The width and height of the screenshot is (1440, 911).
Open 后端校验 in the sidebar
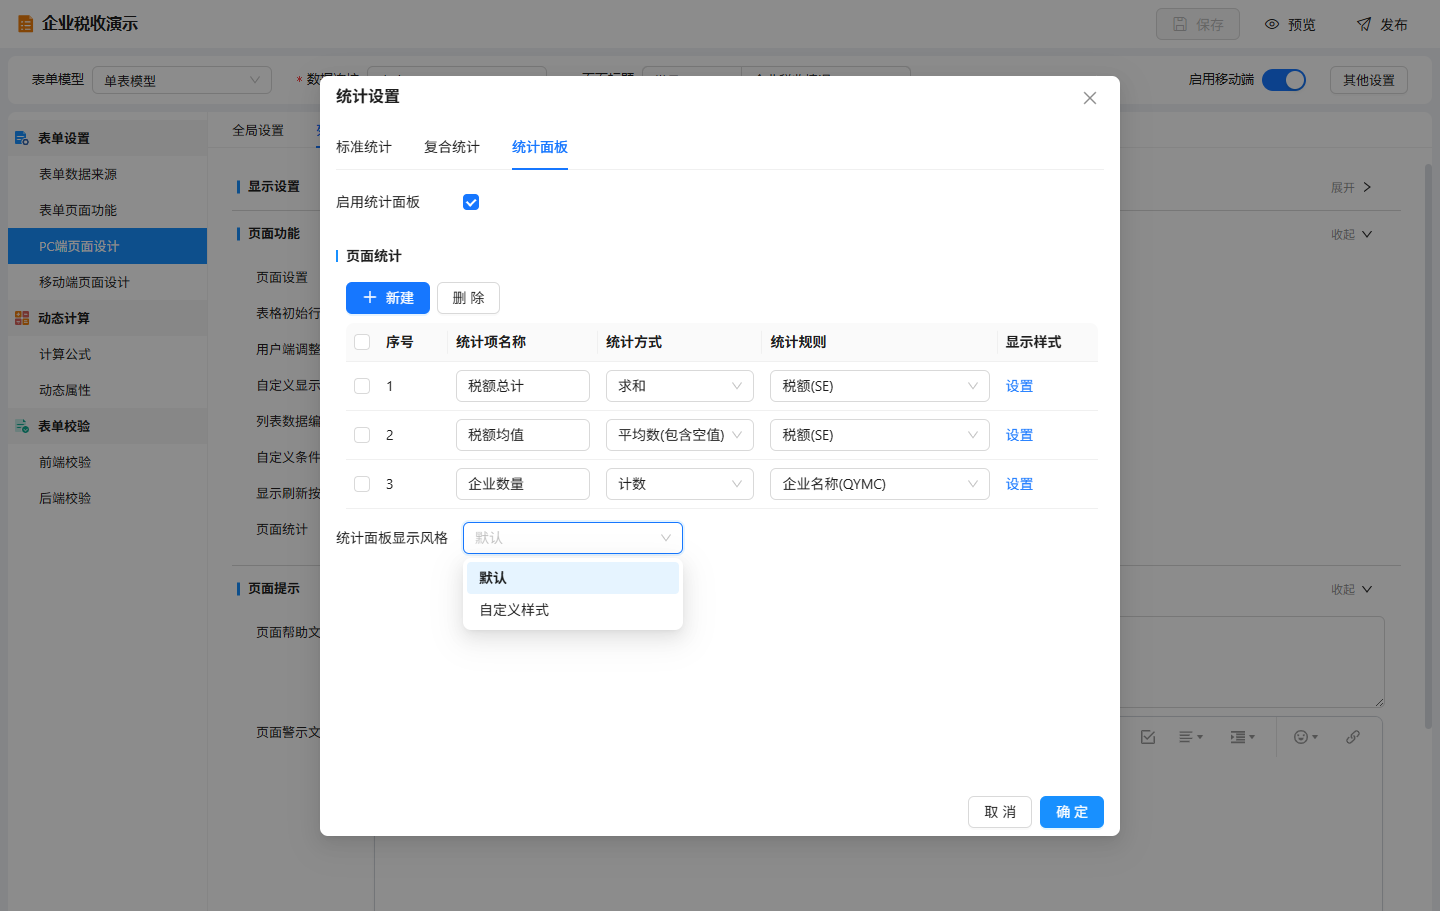pyautogui.click(x=108, y=498)
